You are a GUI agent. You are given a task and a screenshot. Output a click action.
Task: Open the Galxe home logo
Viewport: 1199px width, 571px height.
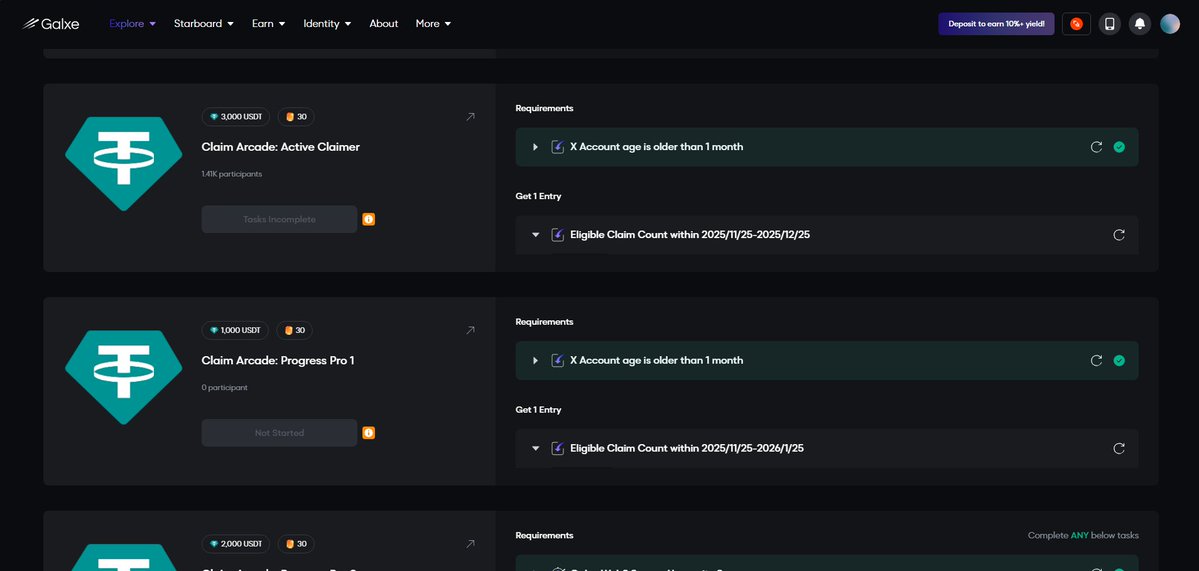tap(50, 24)
